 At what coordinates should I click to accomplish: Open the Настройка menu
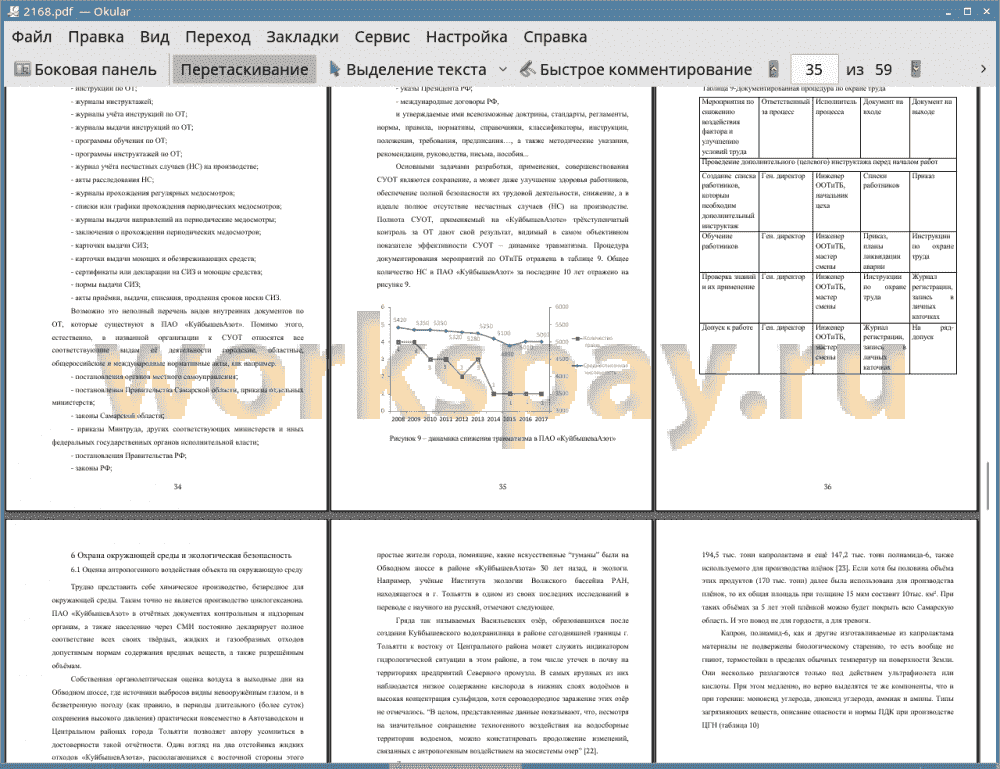[466, 37]
